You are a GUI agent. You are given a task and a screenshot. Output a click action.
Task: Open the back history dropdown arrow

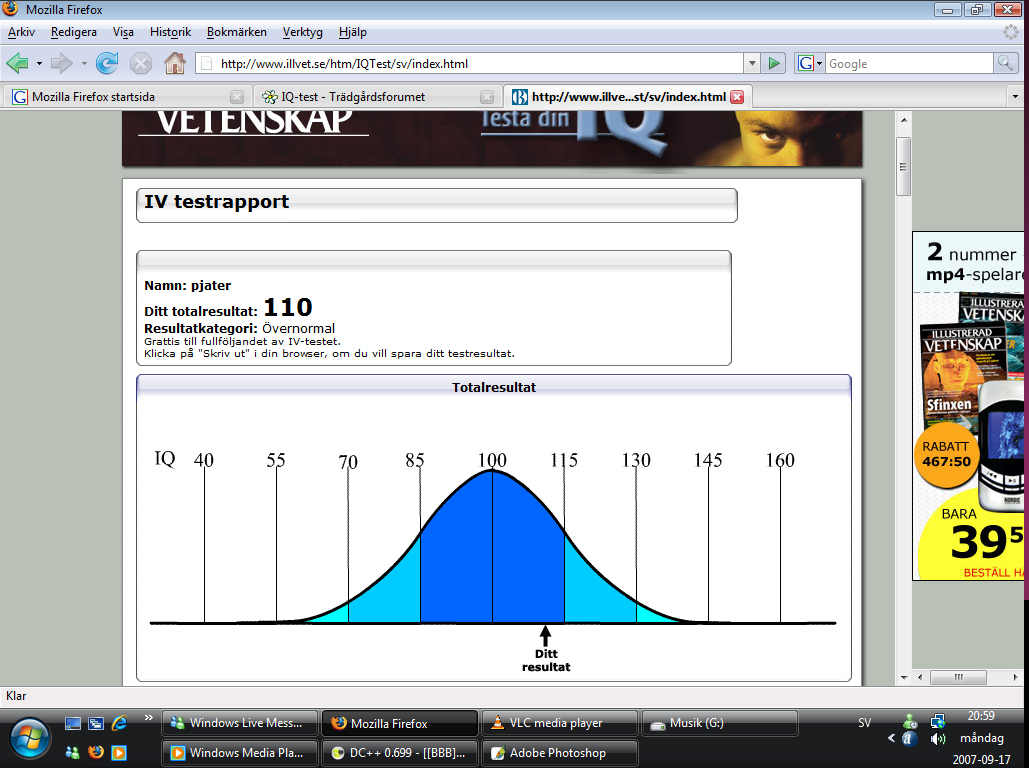[39, 63]
